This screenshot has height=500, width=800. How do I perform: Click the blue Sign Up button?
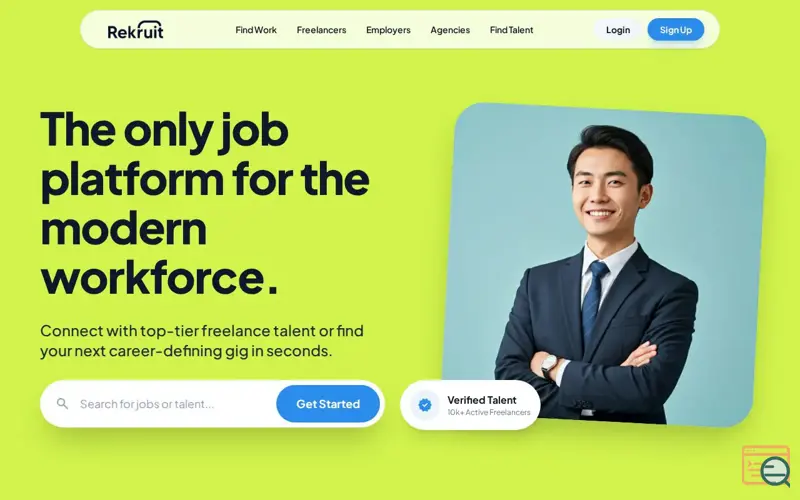click(x=676, y=30)
